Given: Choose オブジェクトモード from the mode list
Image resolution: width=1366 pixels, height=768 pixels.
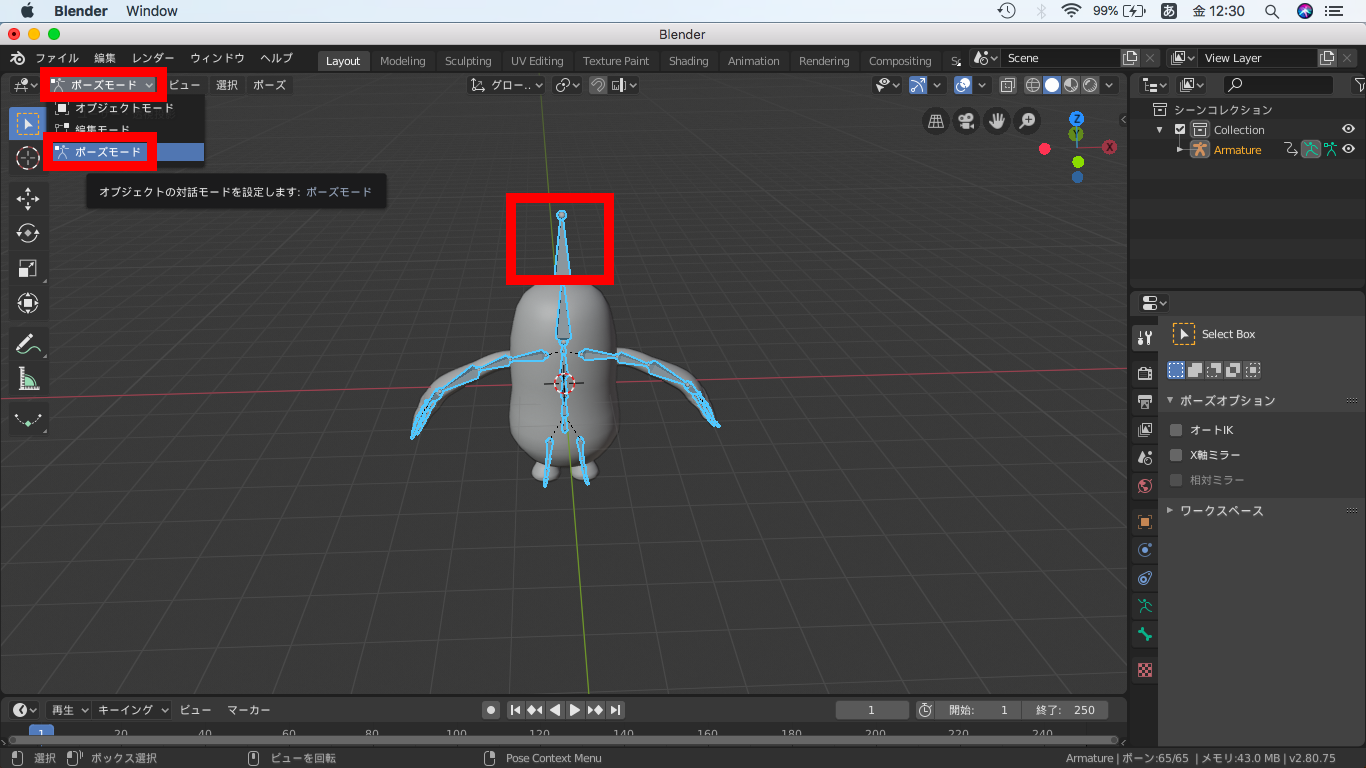Looking at the screenshot, I should (x=125, y=108).
